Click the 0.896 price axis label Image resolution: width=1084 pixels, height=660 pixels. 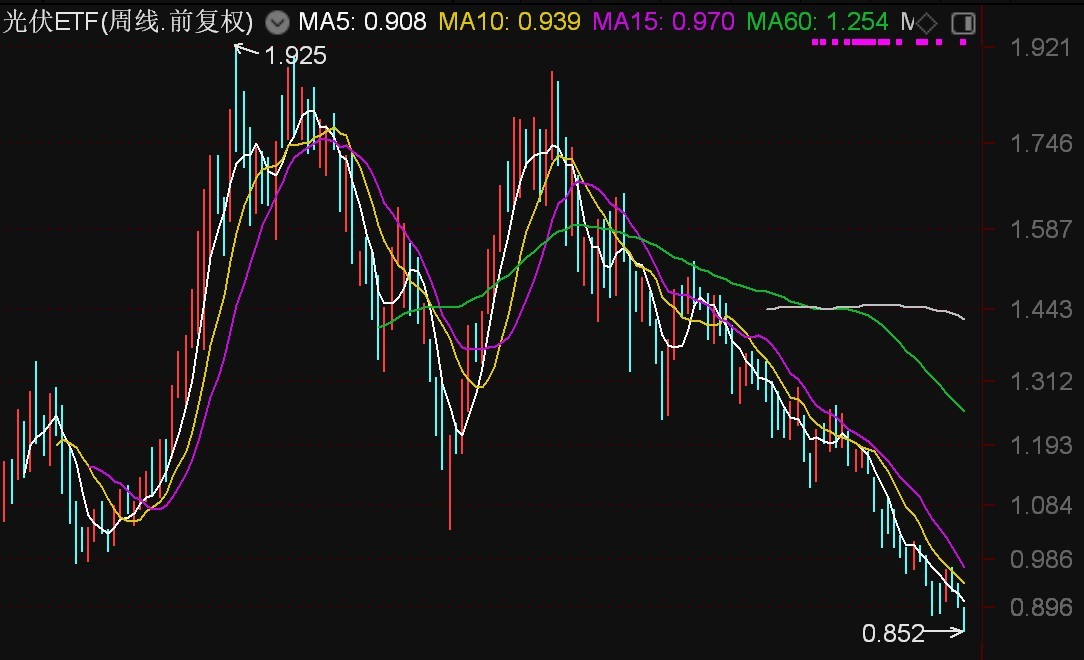[1042, 608]
